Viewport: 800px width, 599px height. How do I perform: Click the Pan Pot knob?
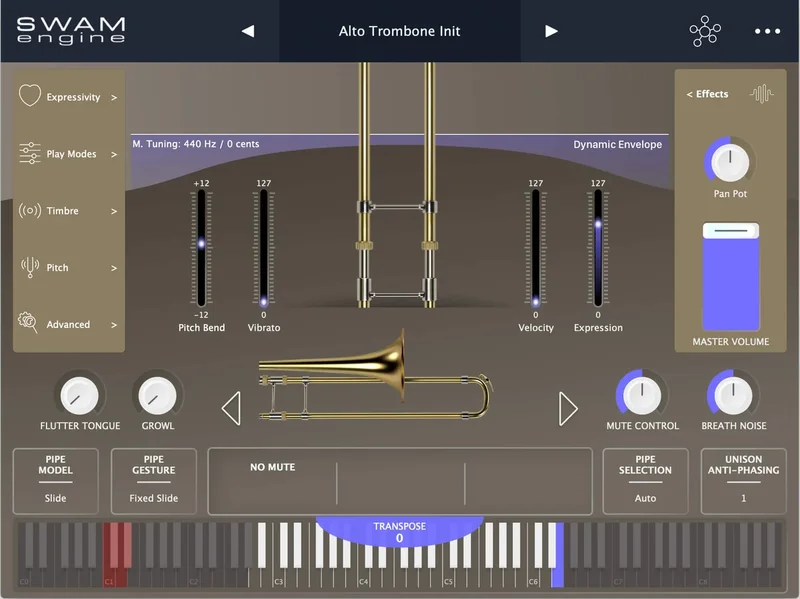[730, 162]
